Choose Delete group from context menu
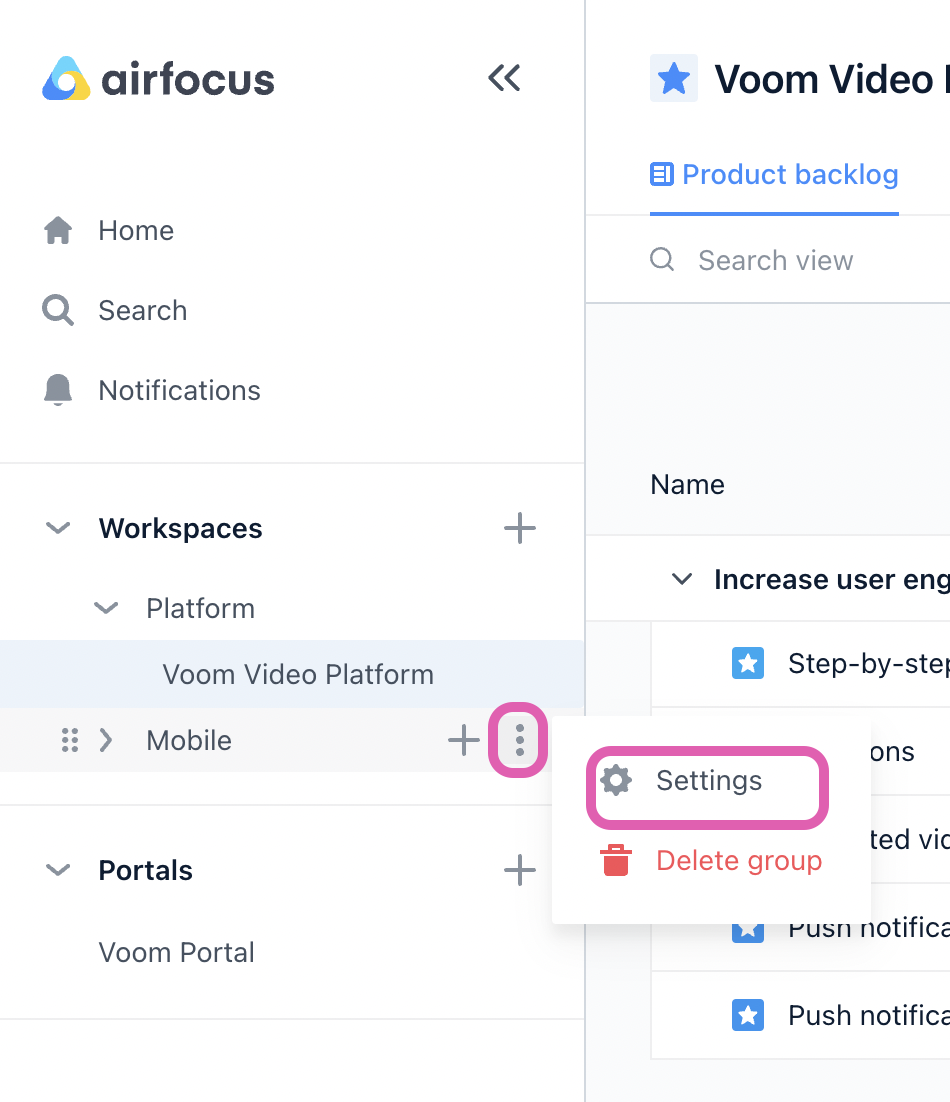The height and width of the screenshot is (1102, 950). [711, 860]
